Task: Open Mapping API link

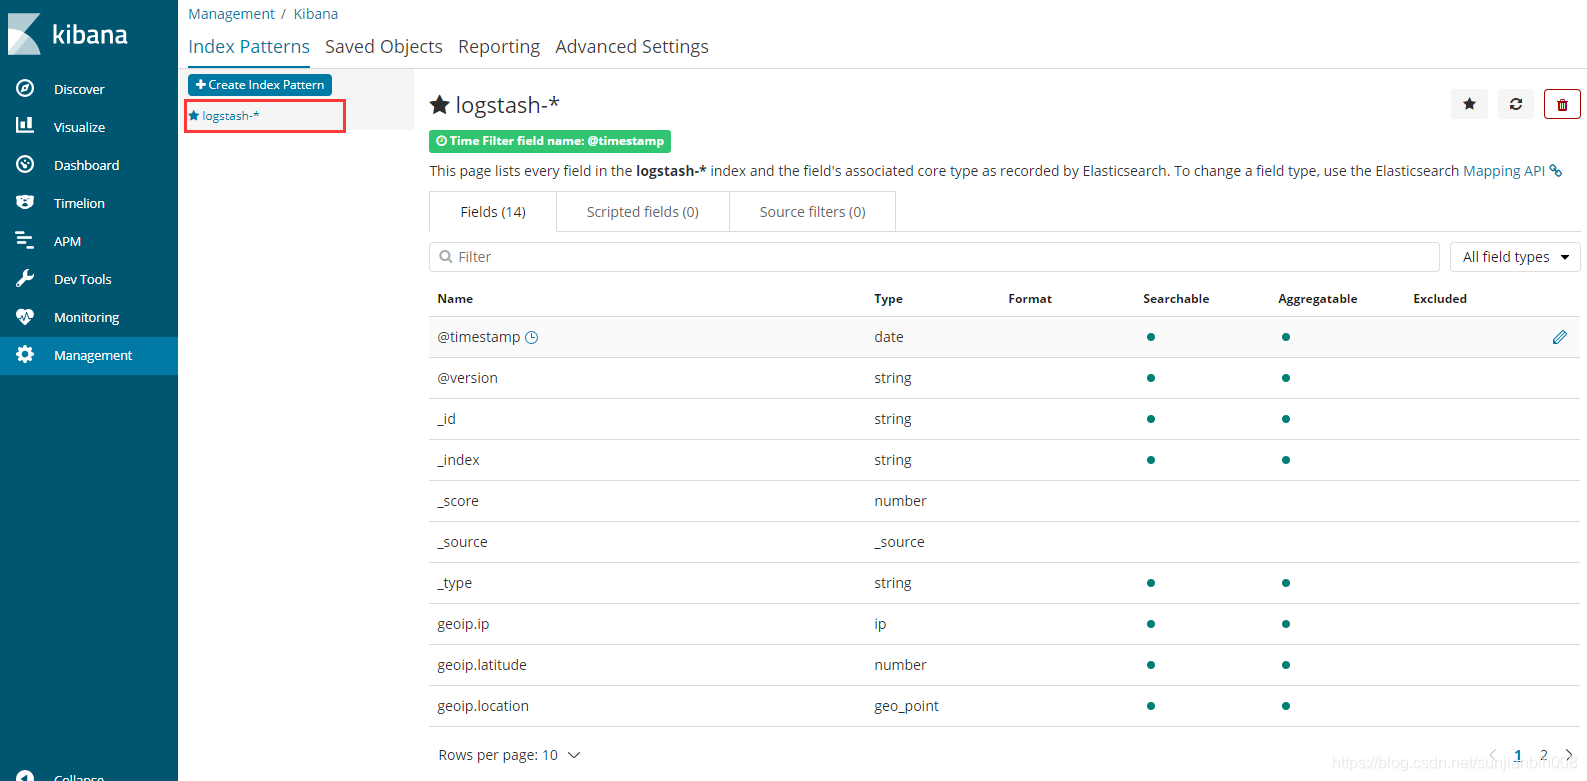Action: (x=1504, y=171)
